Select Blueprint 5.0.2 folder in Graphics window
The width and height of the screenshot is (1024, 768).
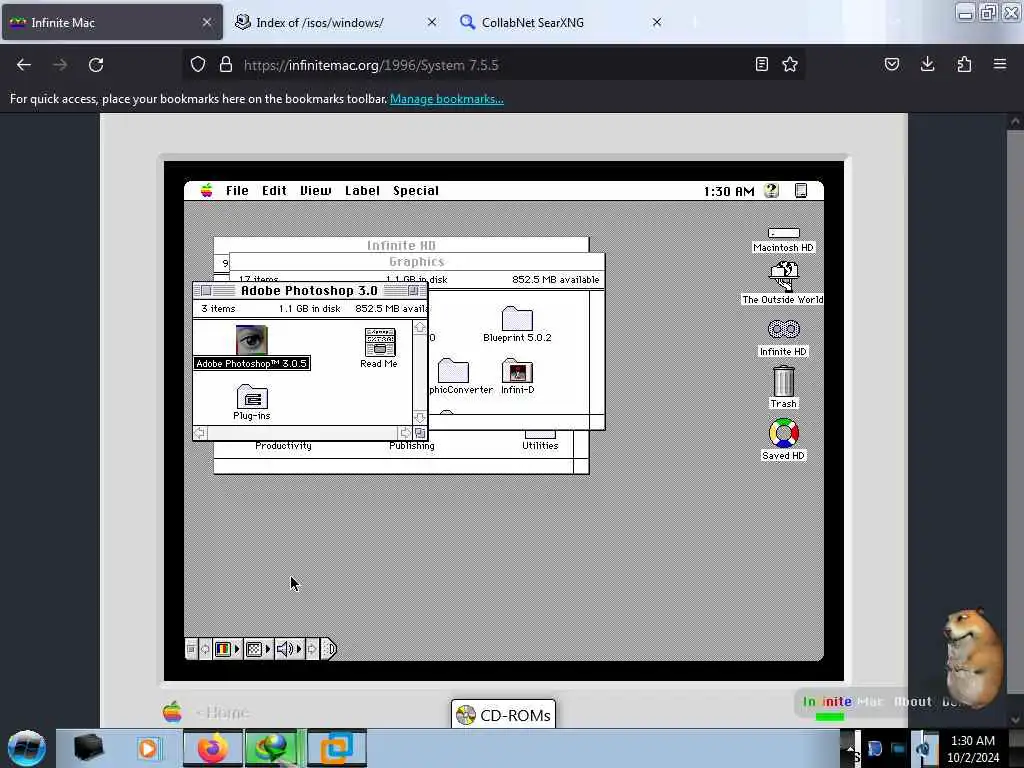(x=517, y=319)
